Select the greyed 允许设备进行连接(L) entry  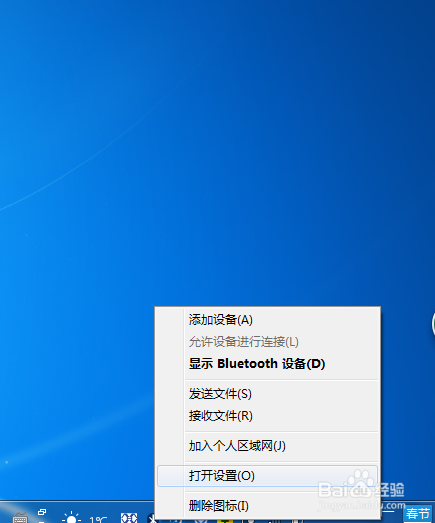(268, 342)
